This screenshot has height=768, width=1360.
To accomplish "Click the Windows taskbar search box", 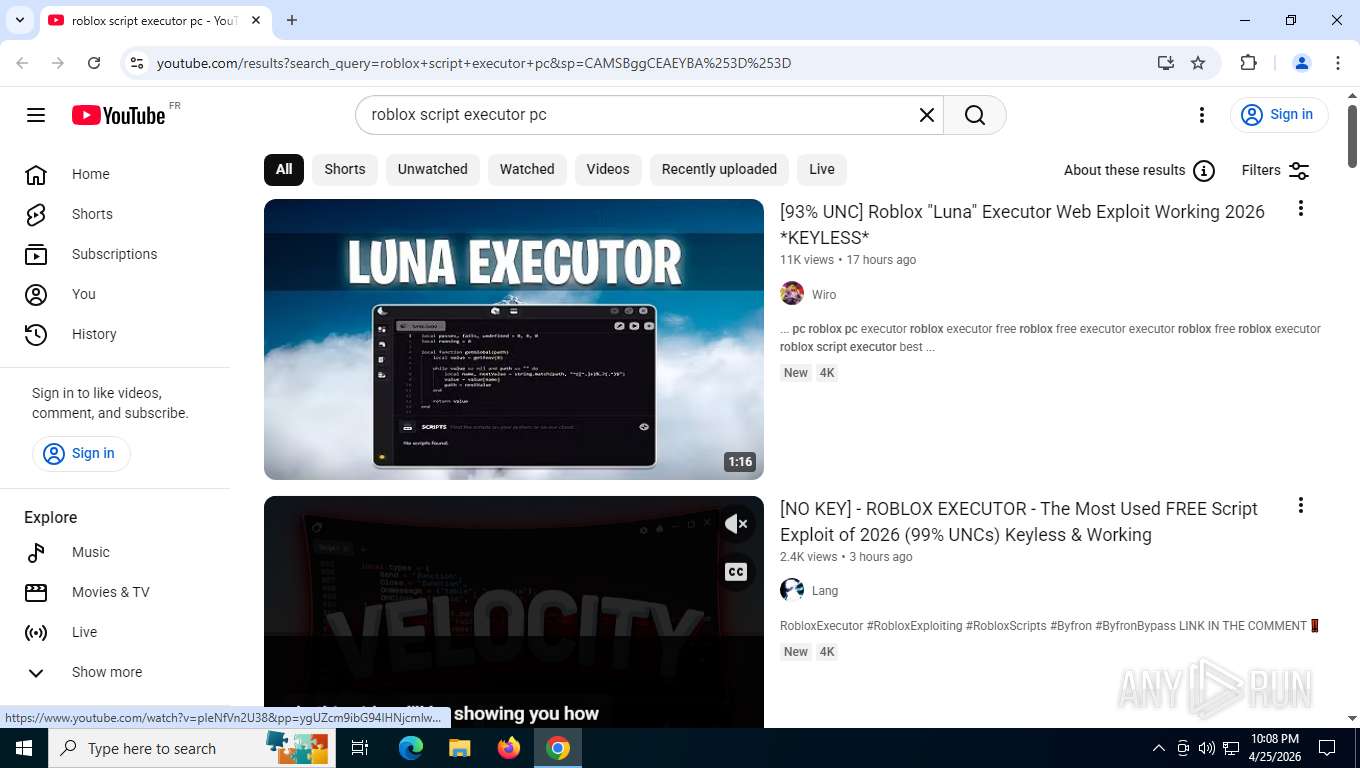I will 191,748.
